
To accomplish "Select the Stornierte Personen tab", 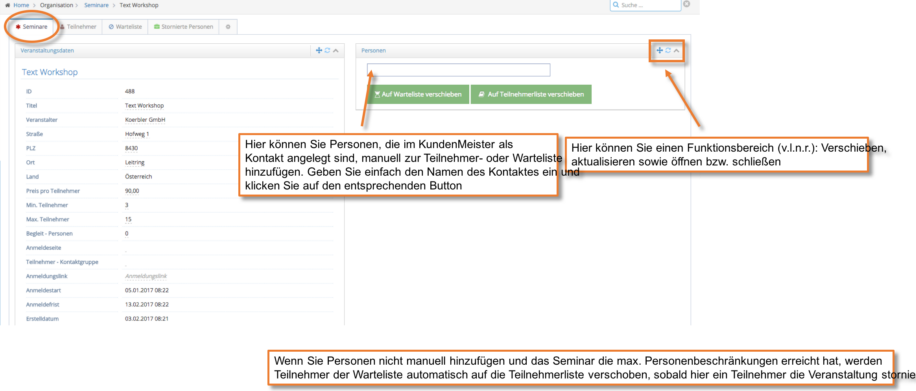I will coord(184,27).
